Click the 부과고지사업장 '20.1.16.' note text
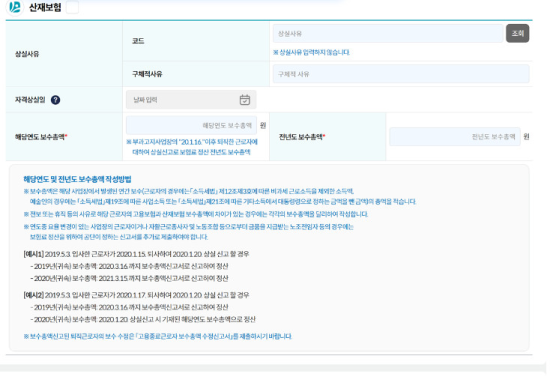Viewport: 550px width, 385px height. click(x=192, y=147)
